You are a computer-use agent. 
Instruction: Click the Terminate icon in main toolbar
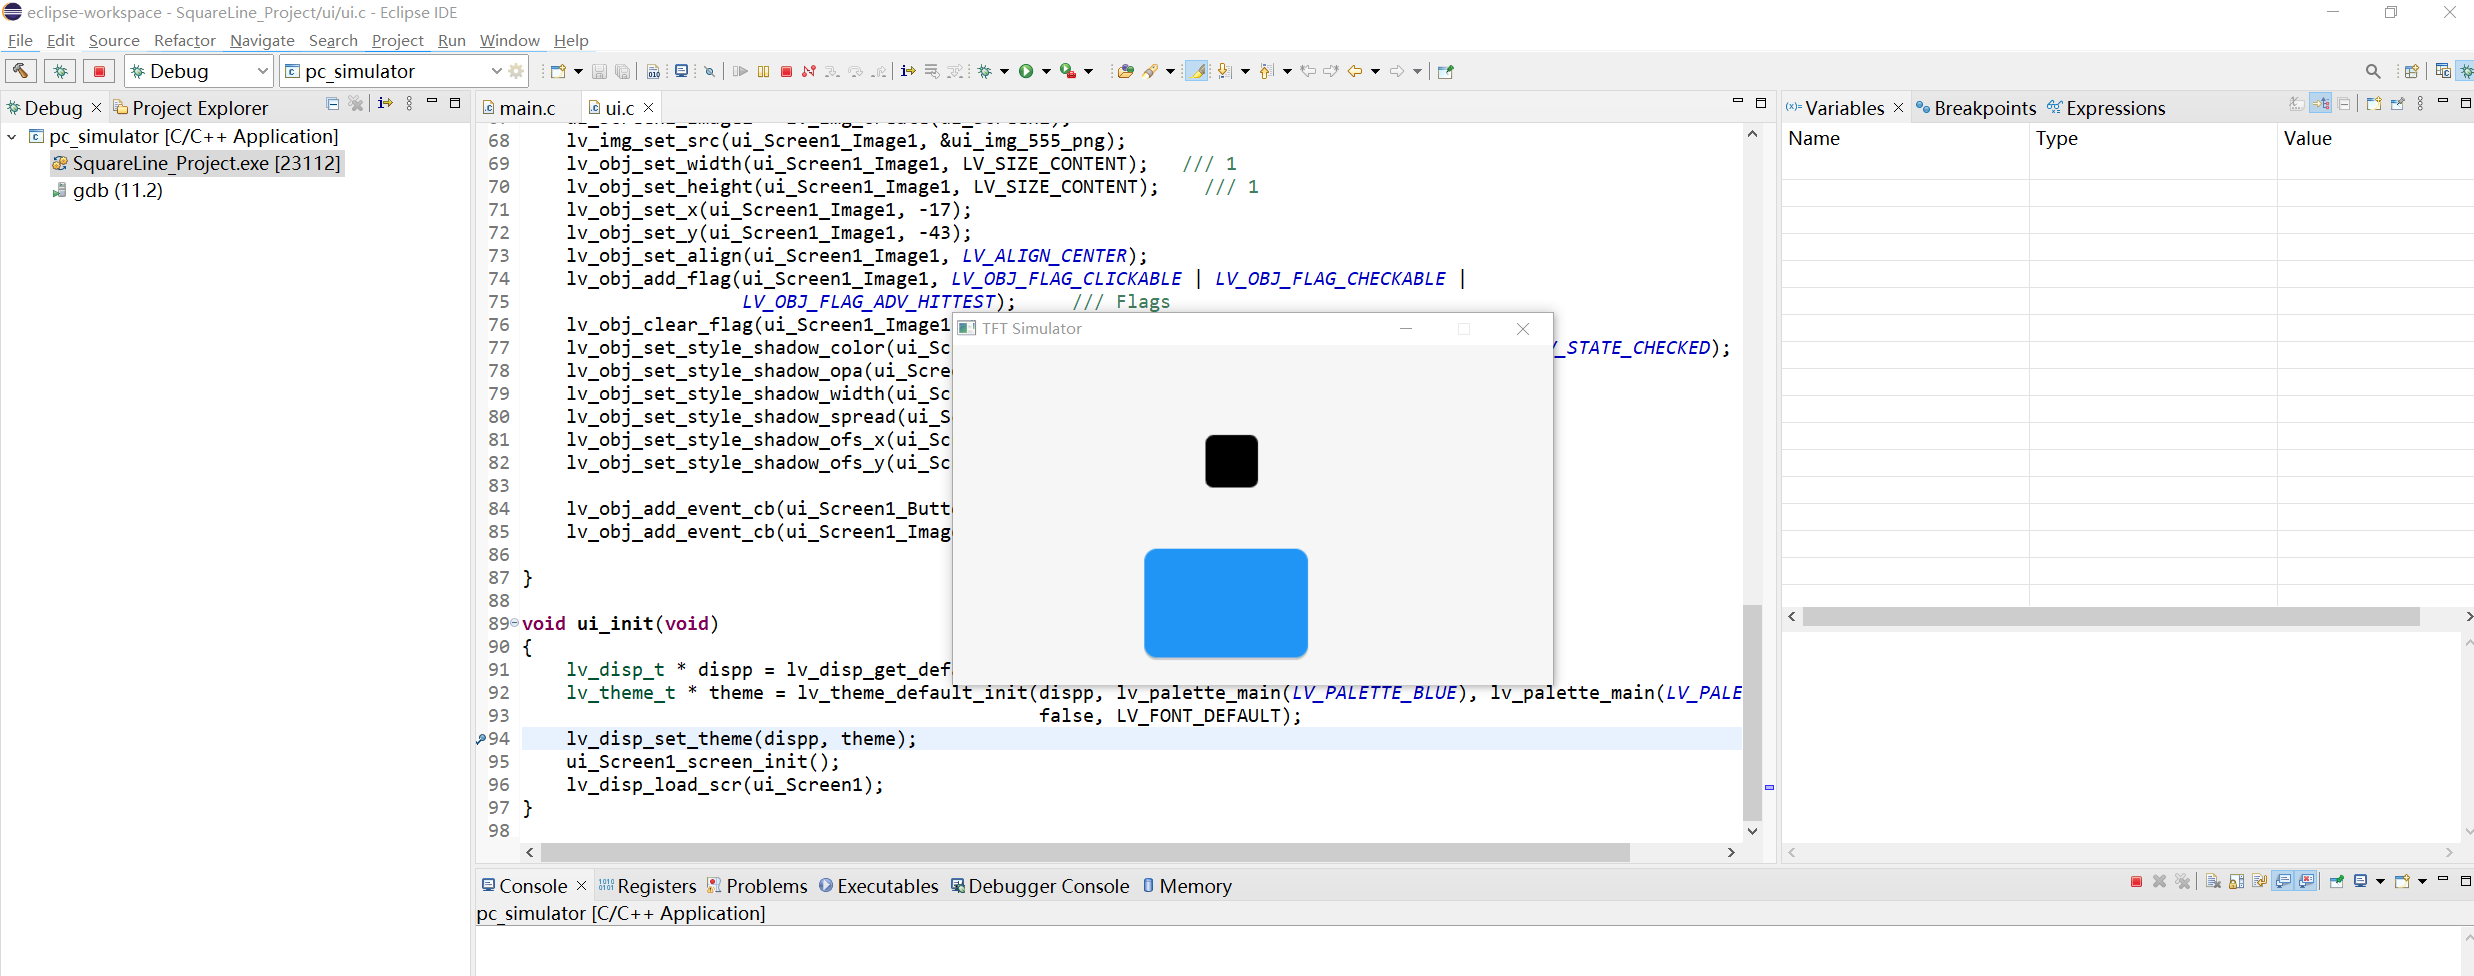(787, 71)
